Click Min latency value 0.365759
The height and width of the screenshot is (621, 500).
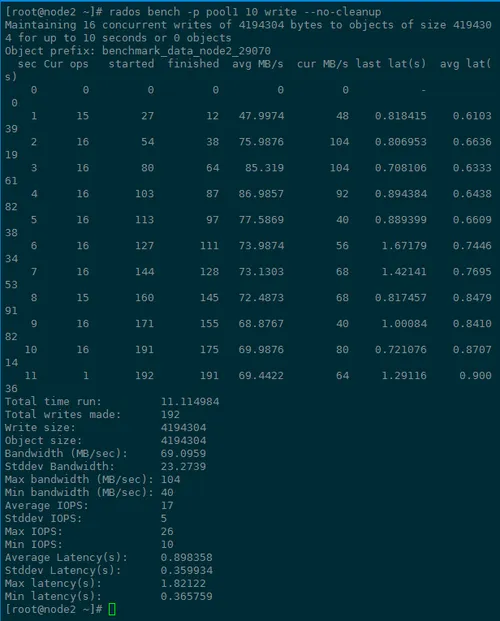tap(187, 596)
